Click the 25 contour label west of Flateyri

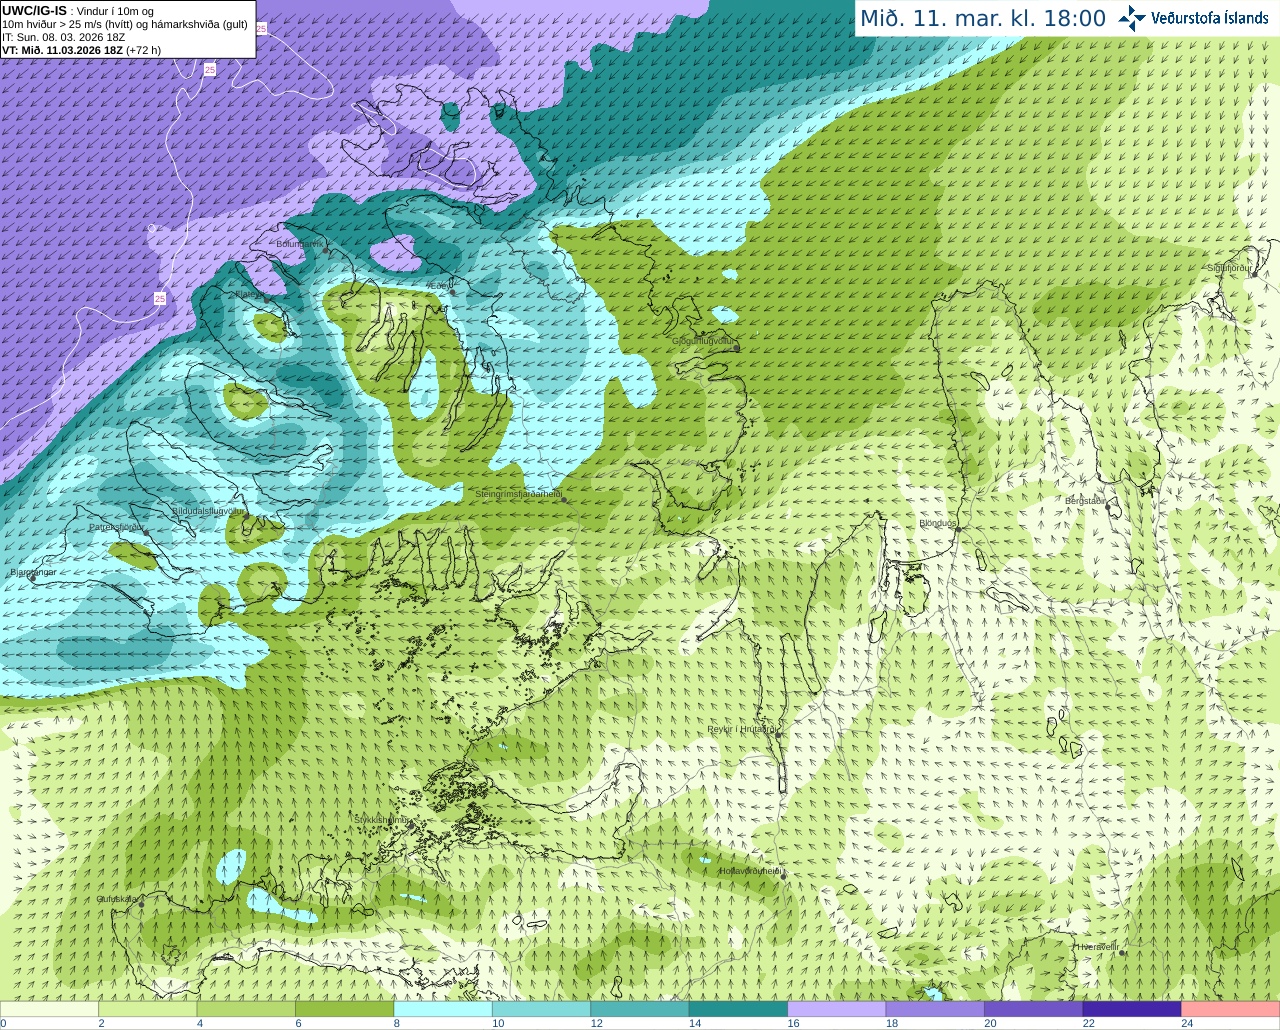[160, 298]
